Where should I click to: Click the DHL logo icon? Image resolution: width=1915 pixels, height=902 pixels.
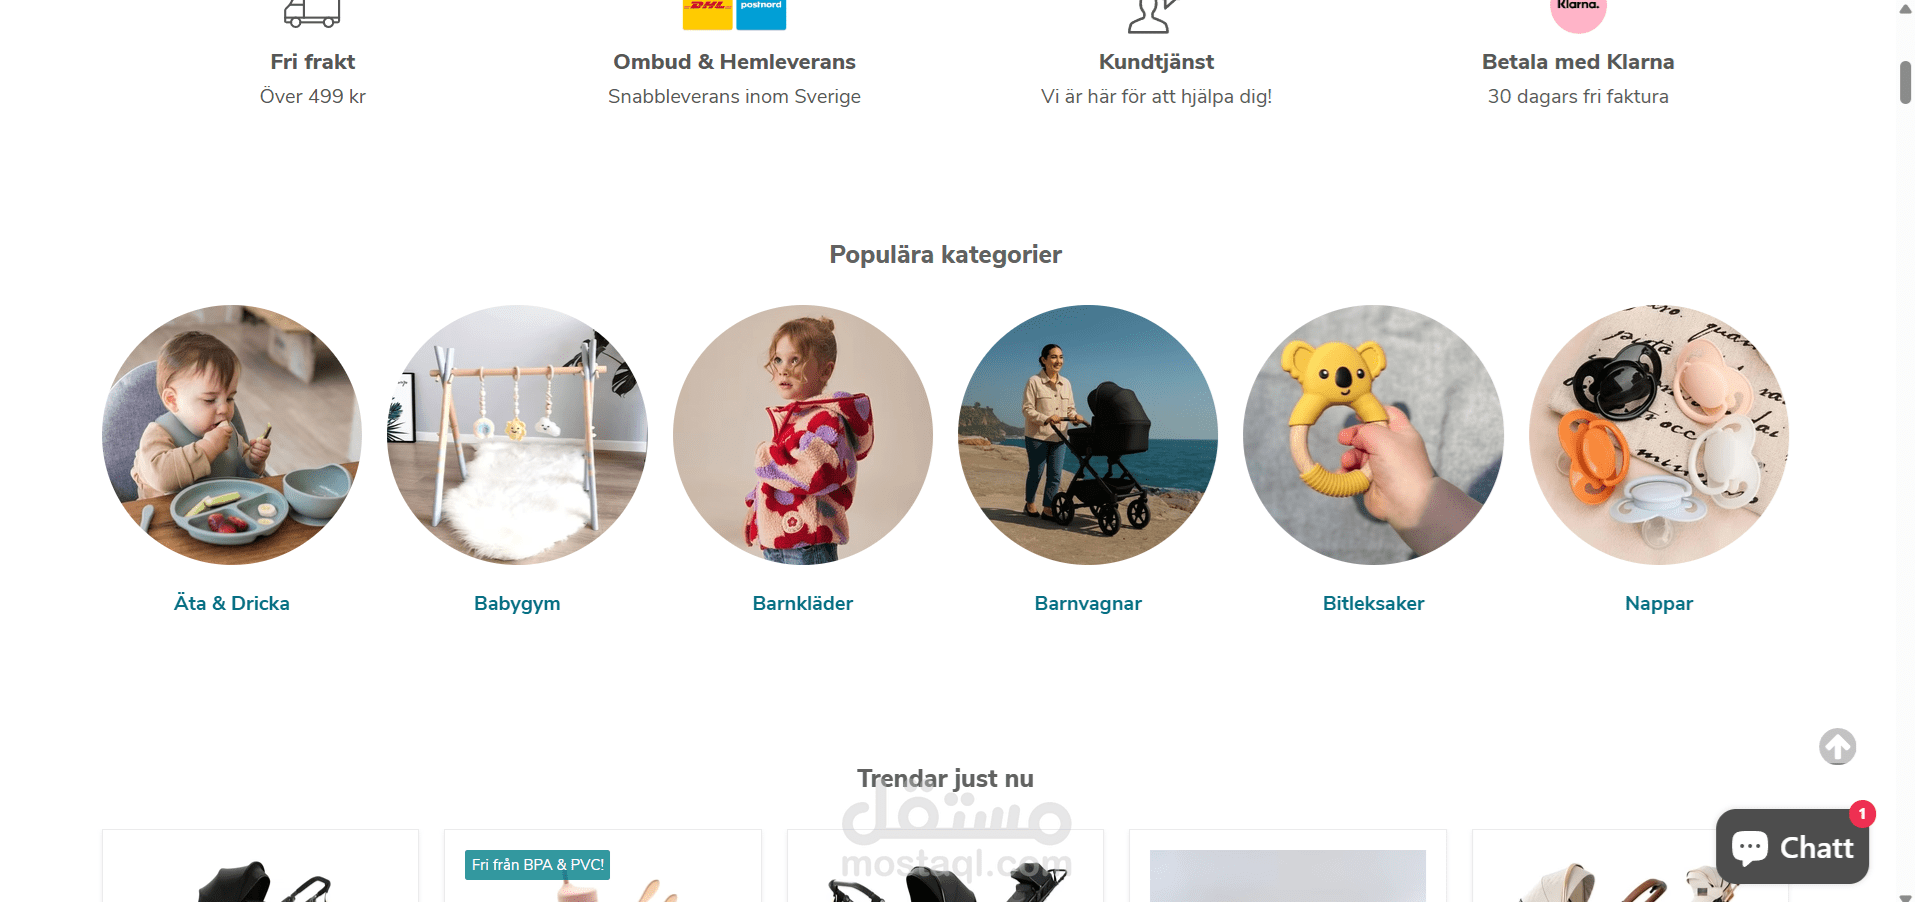[708, 13]
